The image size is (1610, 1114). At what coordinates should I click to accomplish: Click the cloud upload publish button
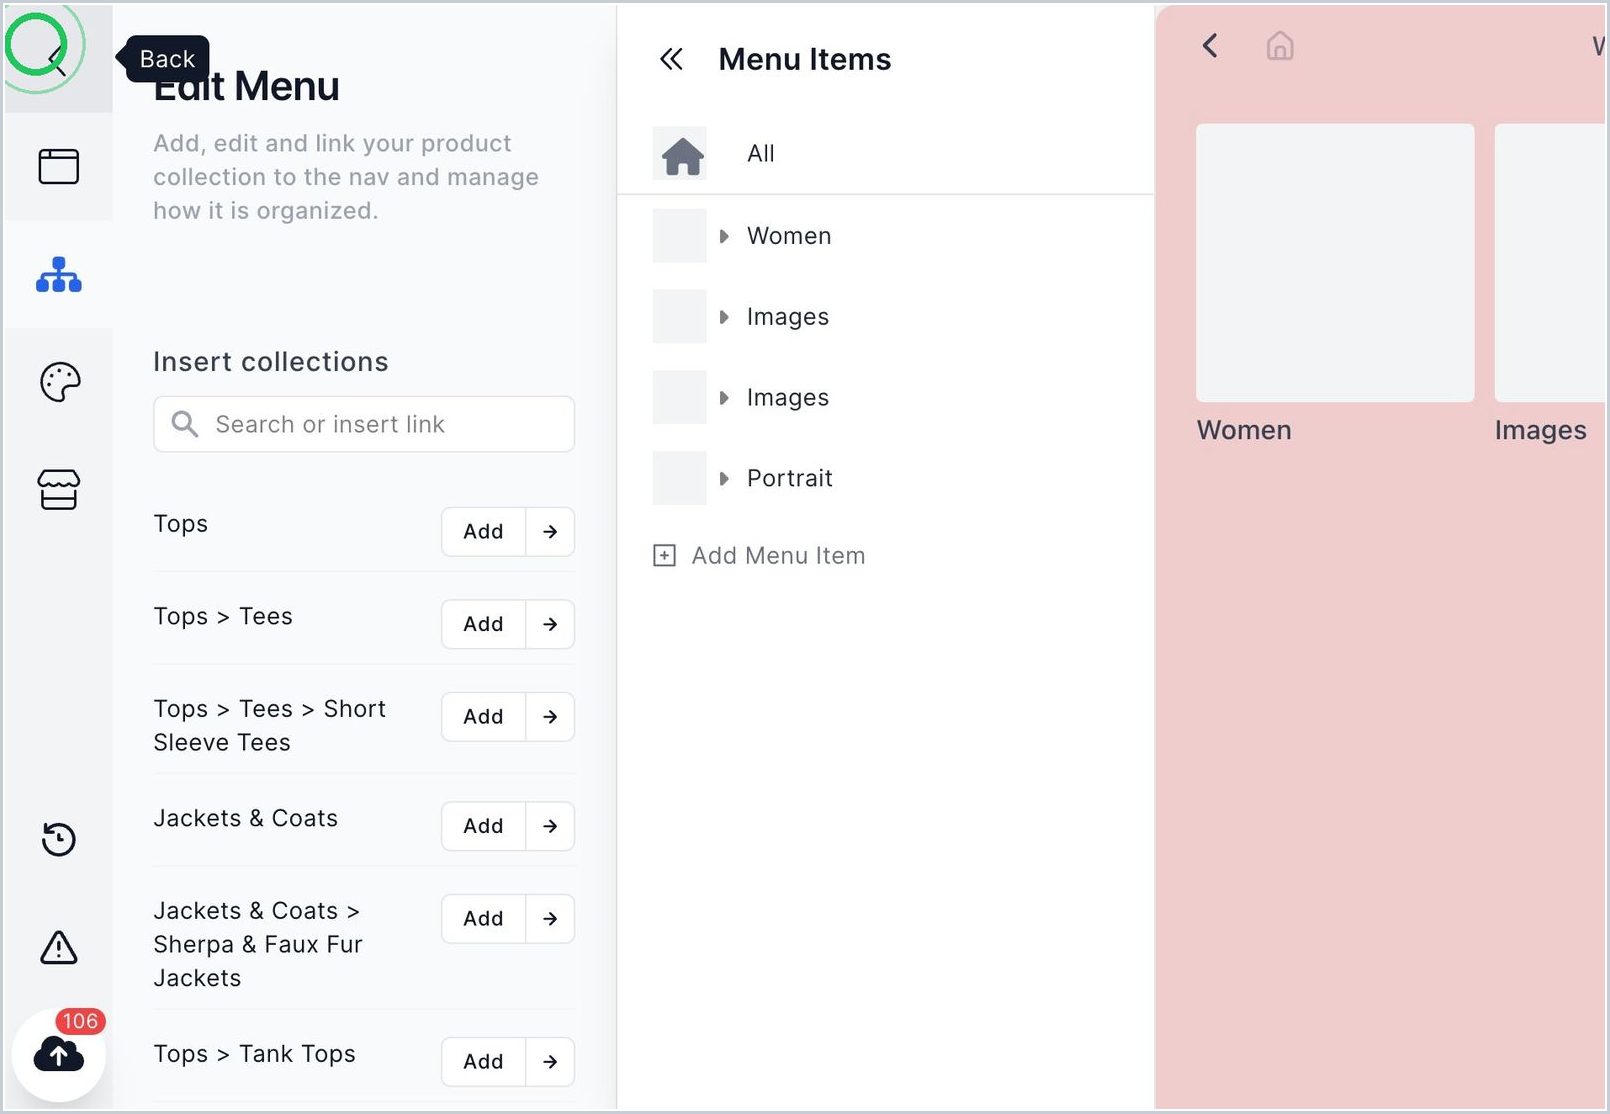59,1055
